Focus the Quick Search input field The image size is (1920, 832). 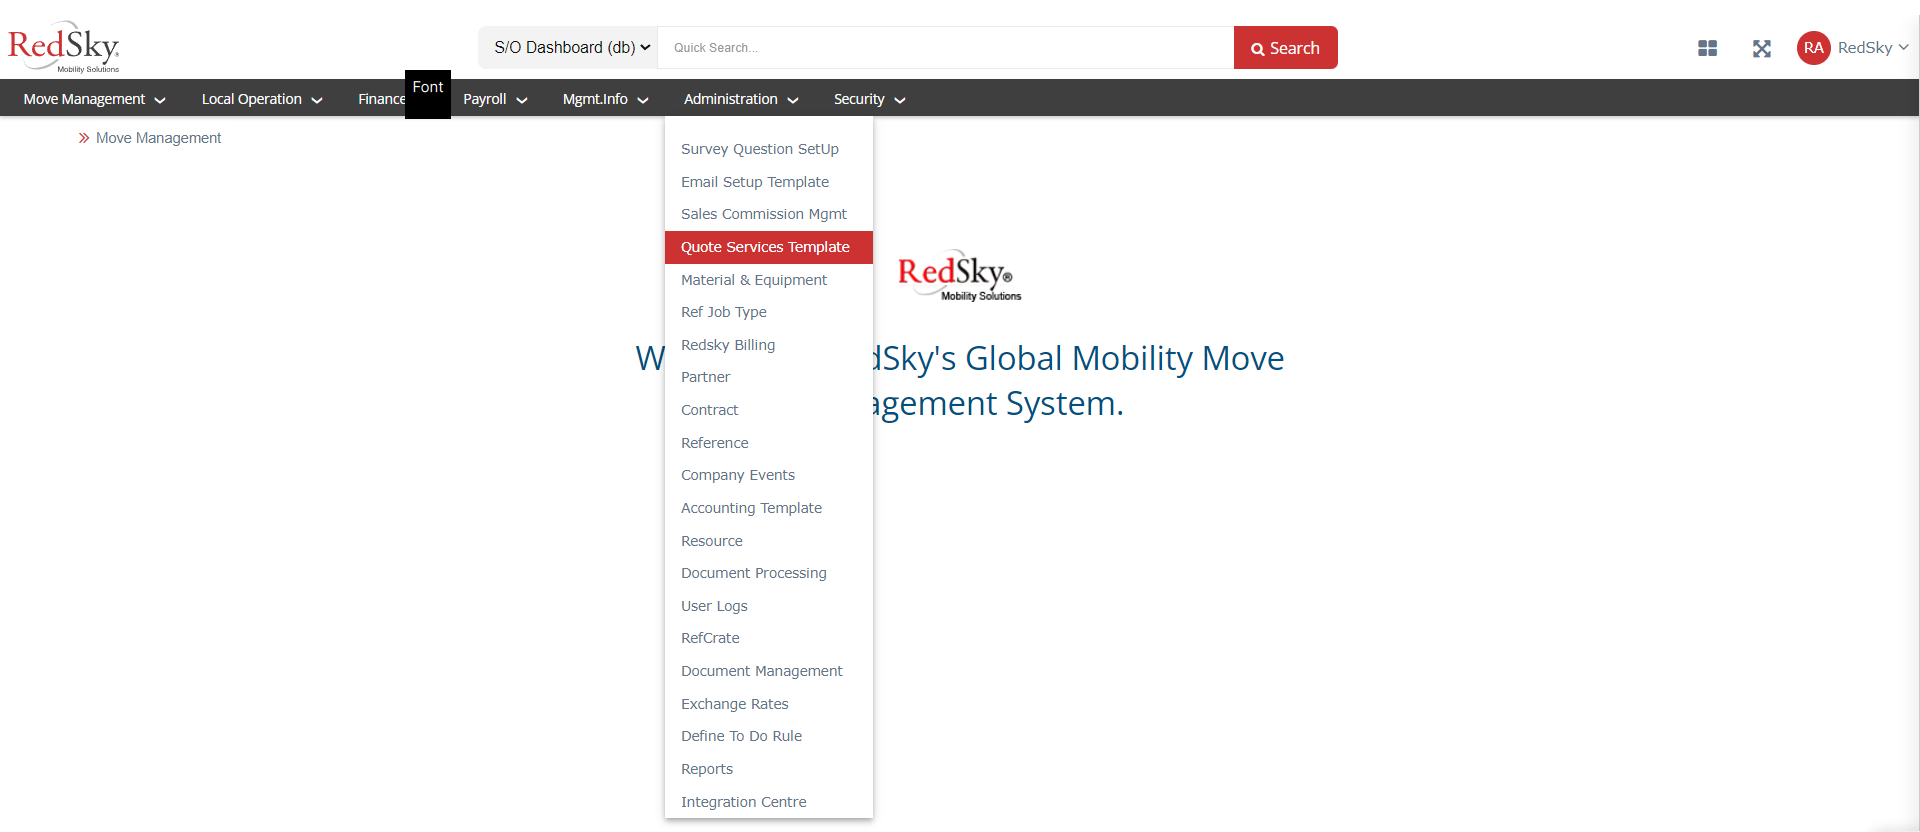click(x=945, y=48)
